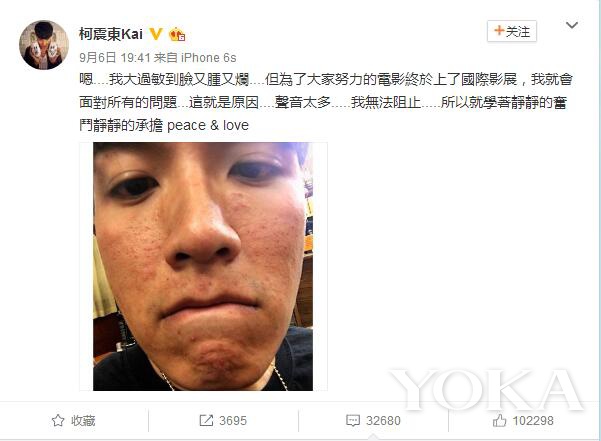This screenshot has width=601, height=441.
Task: Open the repost count 3695
Action: point(233,421)
